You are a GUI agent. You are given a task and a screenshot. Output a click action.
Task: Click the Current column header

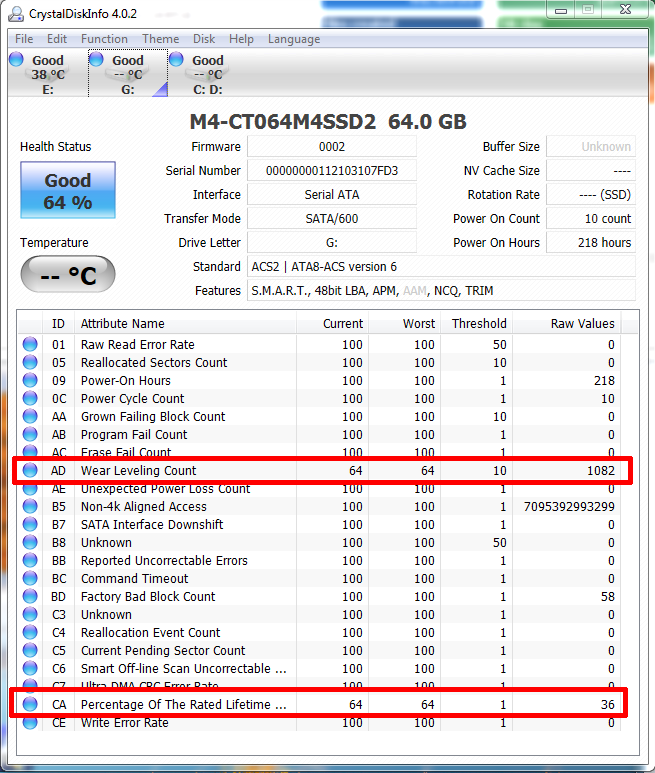pos(332,323)
